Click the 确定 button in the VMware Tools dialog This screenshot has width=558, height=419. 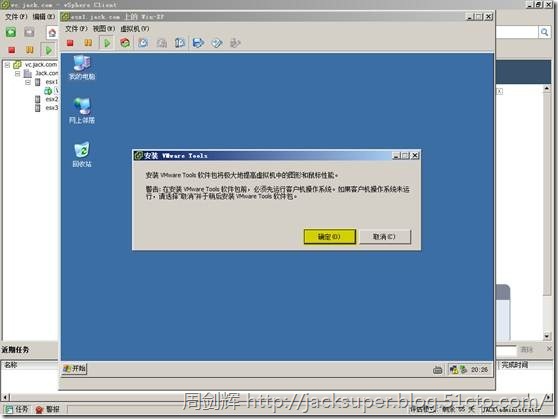point(330,237)
